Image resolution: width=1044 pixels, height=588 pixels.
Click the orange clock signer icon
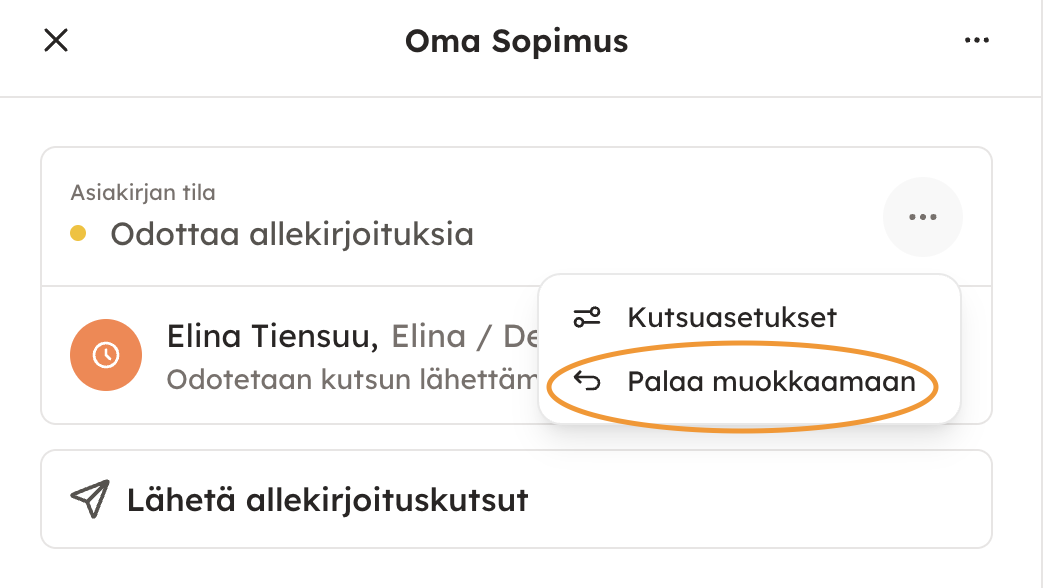point(105,354)
